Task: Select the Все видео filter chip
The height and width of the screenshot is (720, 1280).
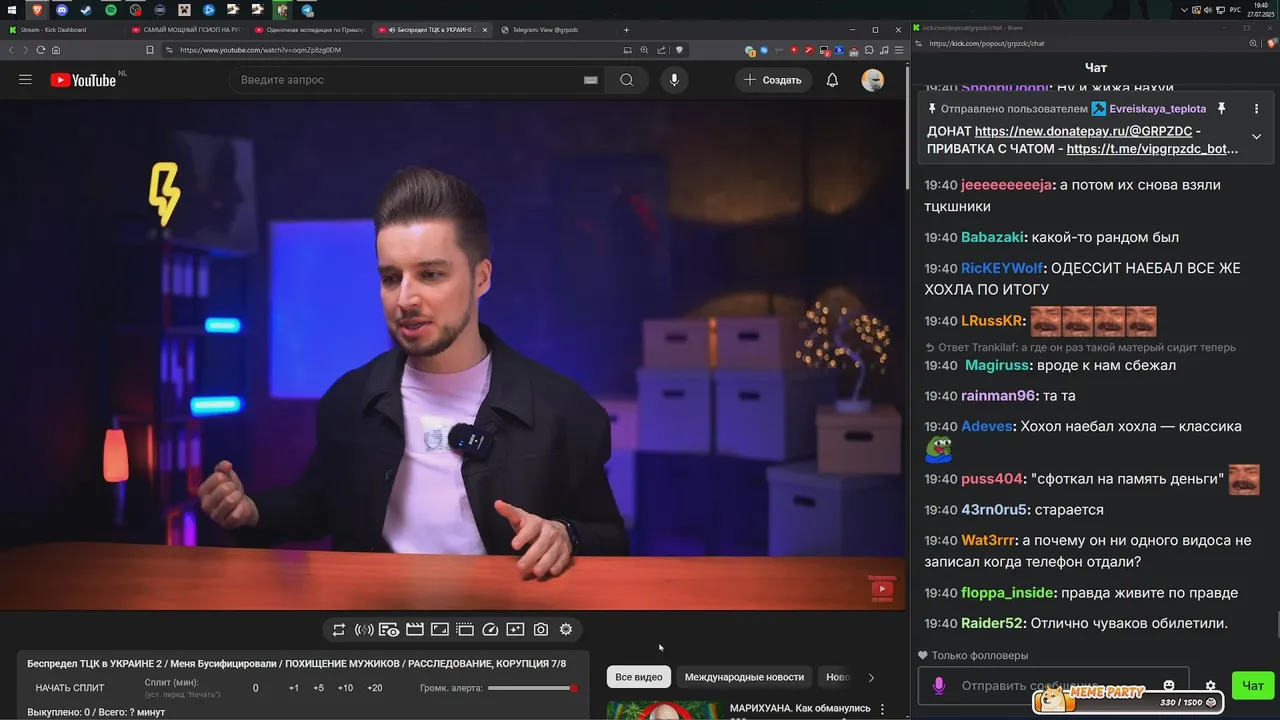Action: 638,677
